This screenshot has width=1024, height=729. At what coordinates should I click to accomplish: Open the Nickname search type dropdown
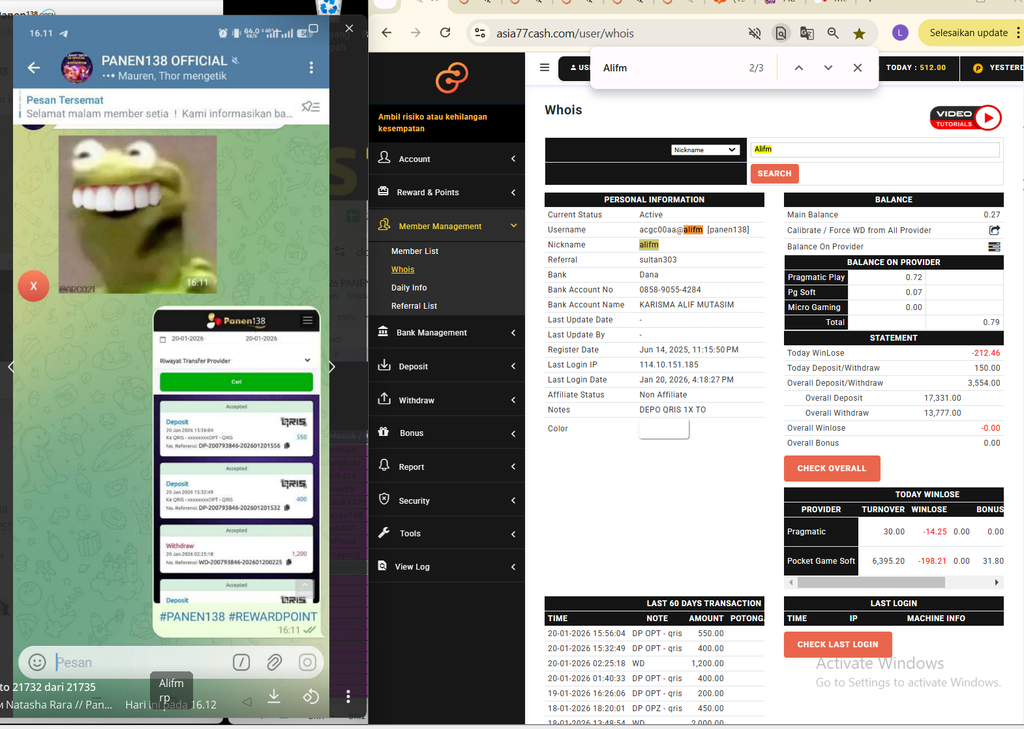click(705, 150)
